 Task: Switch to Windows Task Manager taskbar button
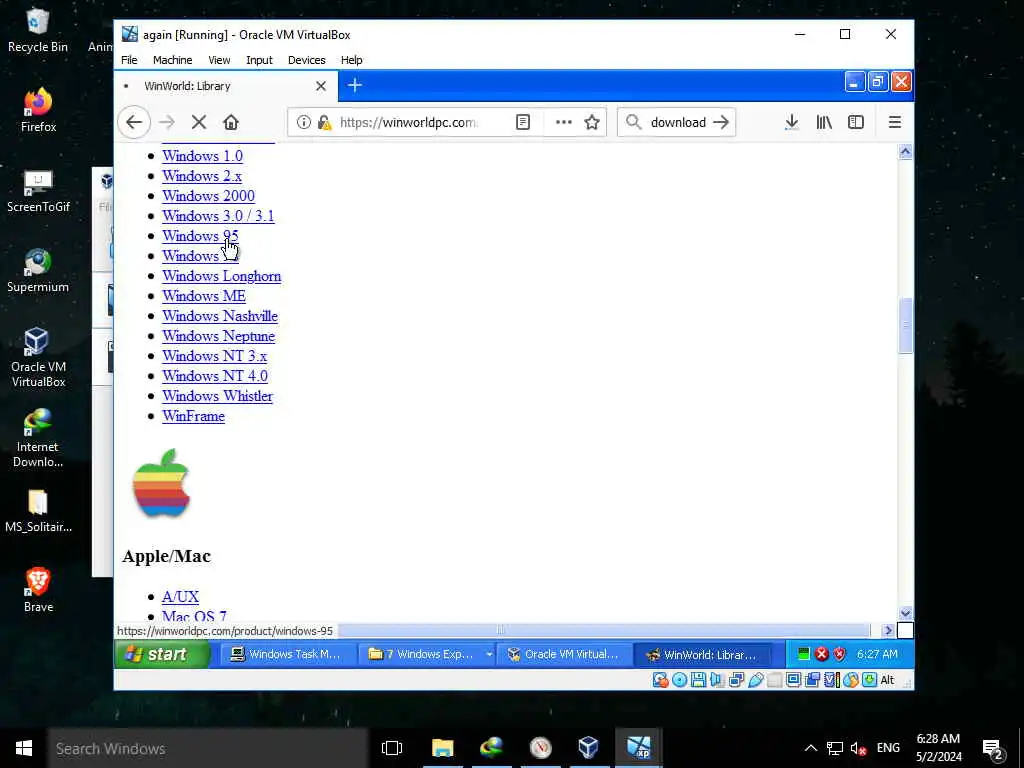(289, 654)
